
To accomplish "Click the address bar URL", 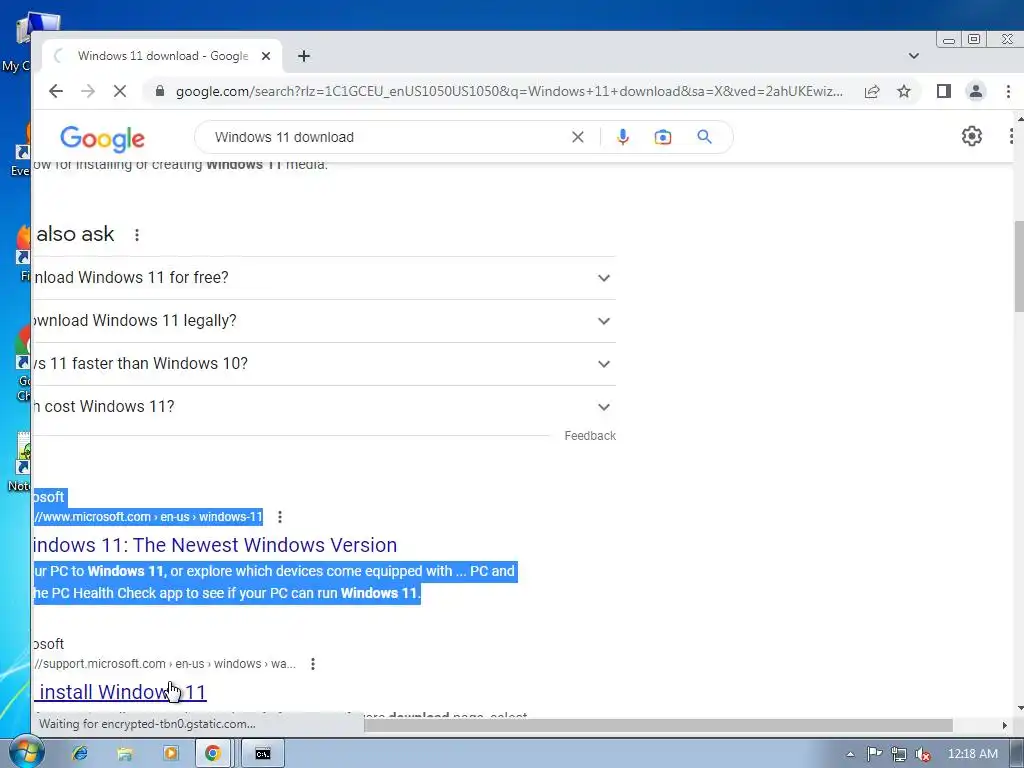I will pyautogui.click(x=509, y=91).
